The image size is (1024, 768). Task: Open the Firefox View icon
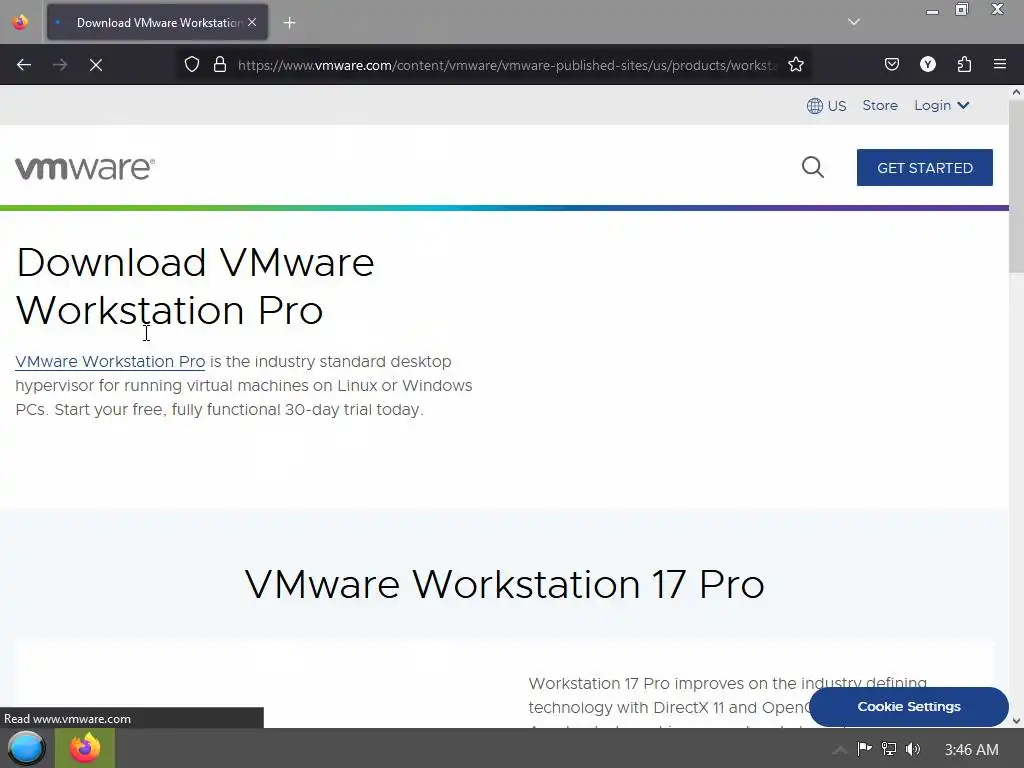[x=20, y=22]
